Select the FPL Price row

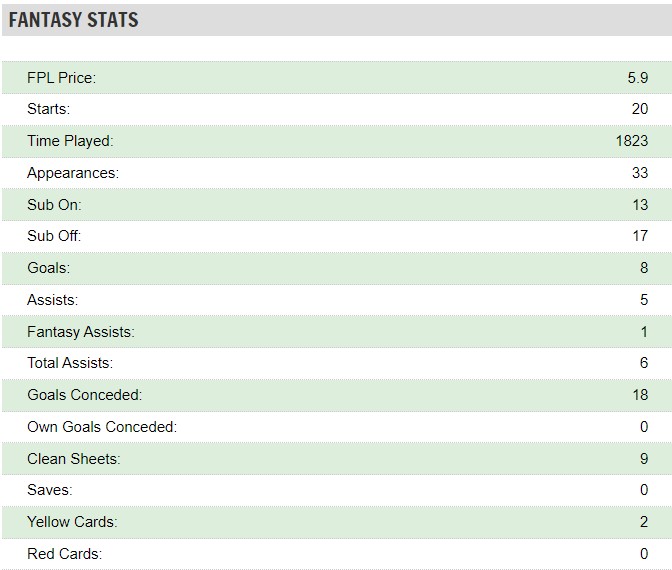pos(337,78)
